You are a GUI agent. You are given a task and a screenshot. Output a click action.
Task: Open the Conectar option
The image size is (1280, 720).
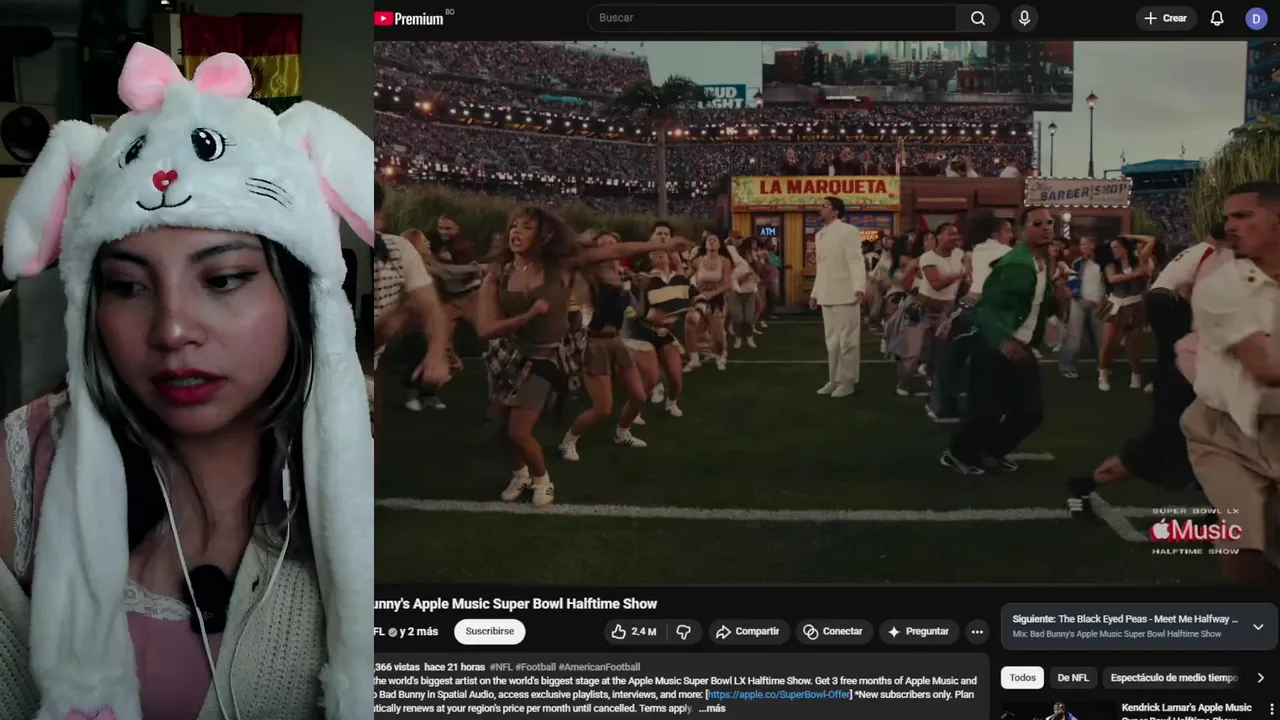(833, 631)
